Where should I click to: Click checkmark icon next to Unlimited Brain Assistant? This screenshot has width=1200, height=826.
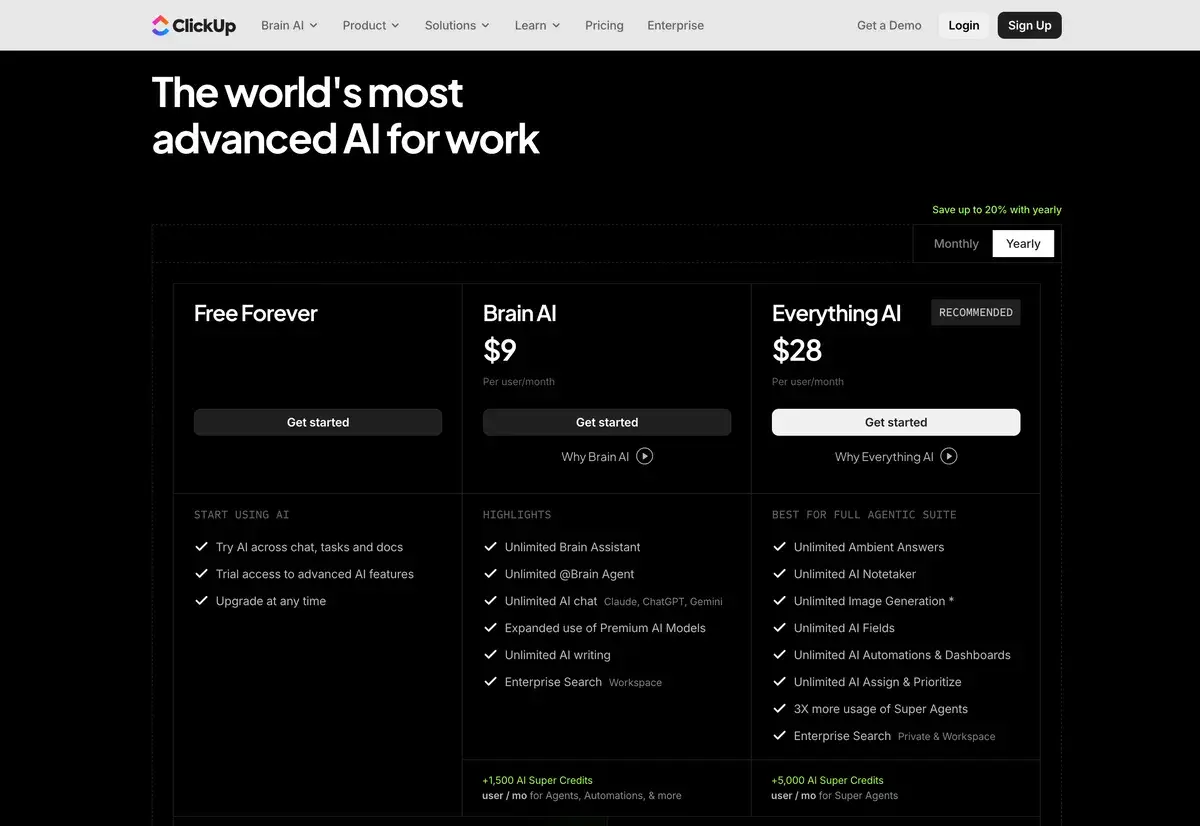(x=490, y=547)
